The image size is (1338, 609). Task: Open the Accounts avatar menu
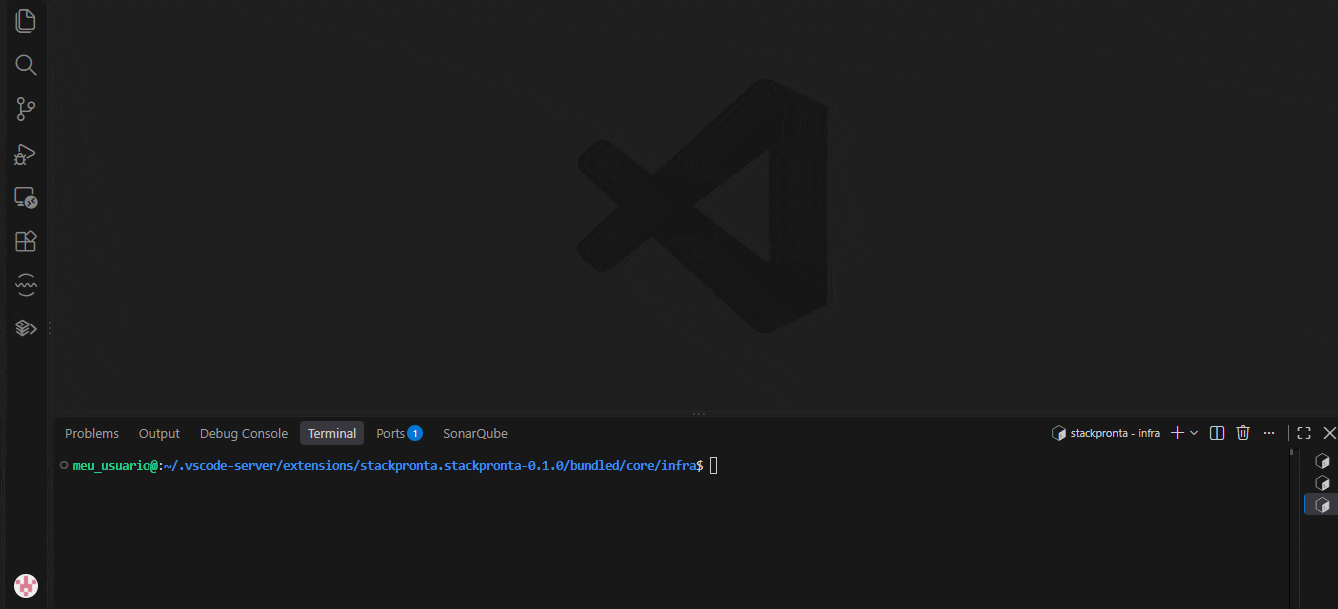point(26,586)
